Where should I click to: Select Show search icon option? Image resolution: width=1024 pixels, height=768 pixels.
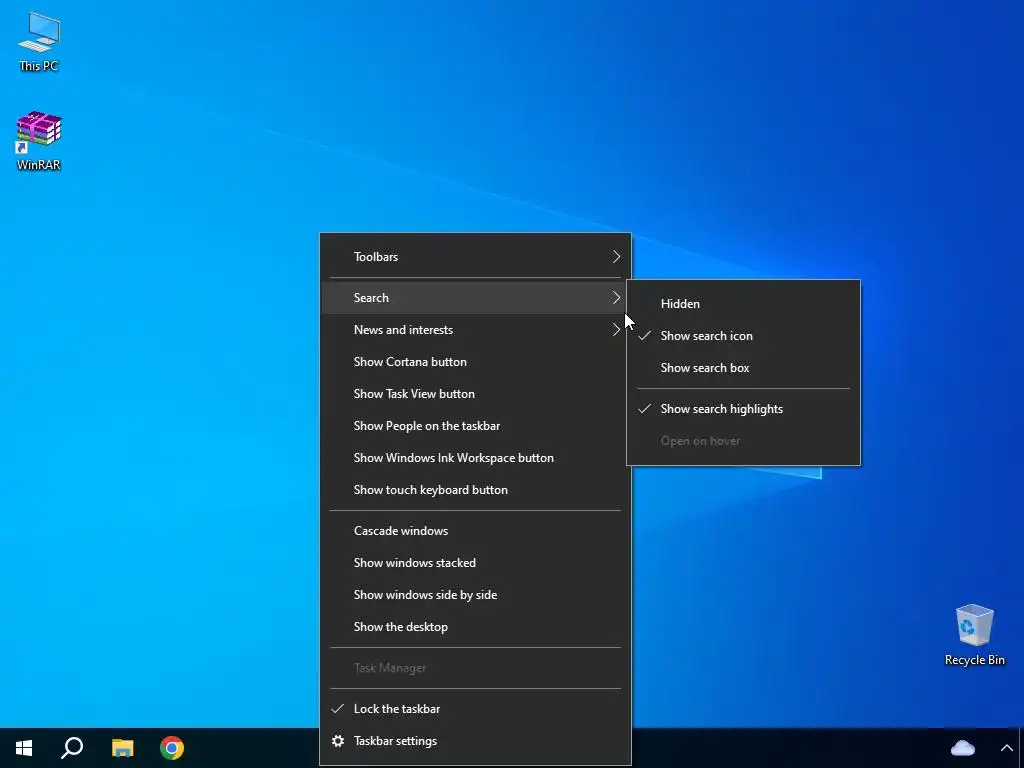tap(743, 336)
